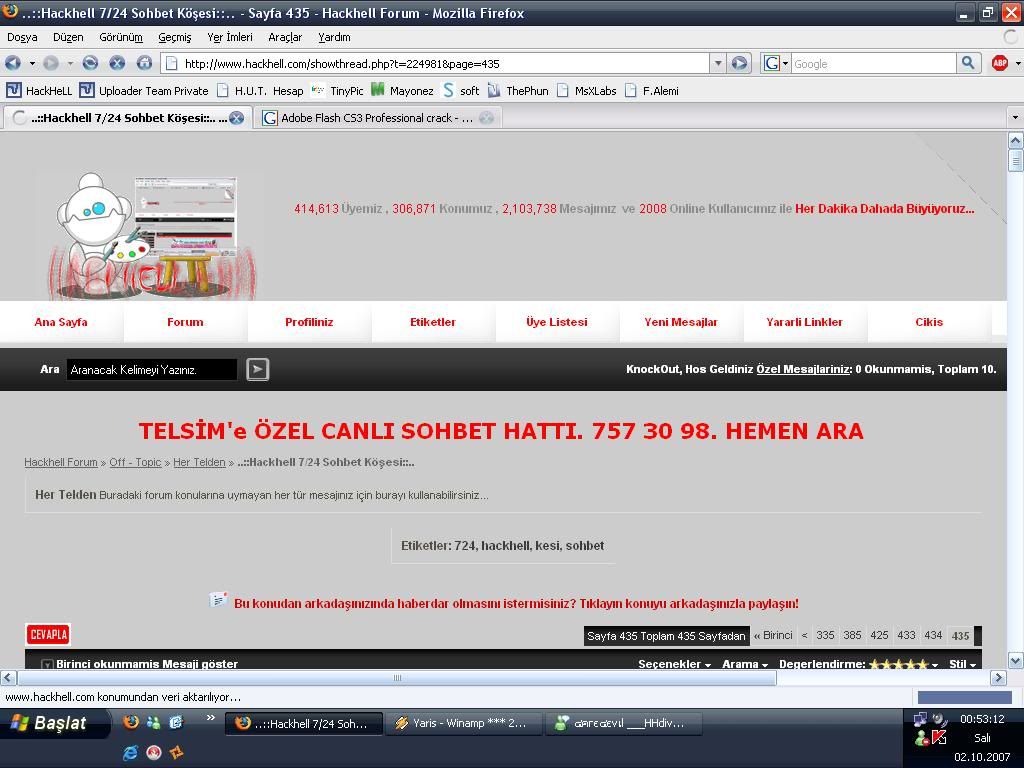The width and height of the screenshot is (1024, 768).
Task: Go to the Ana Sayfa page
Action: [61, 322]
